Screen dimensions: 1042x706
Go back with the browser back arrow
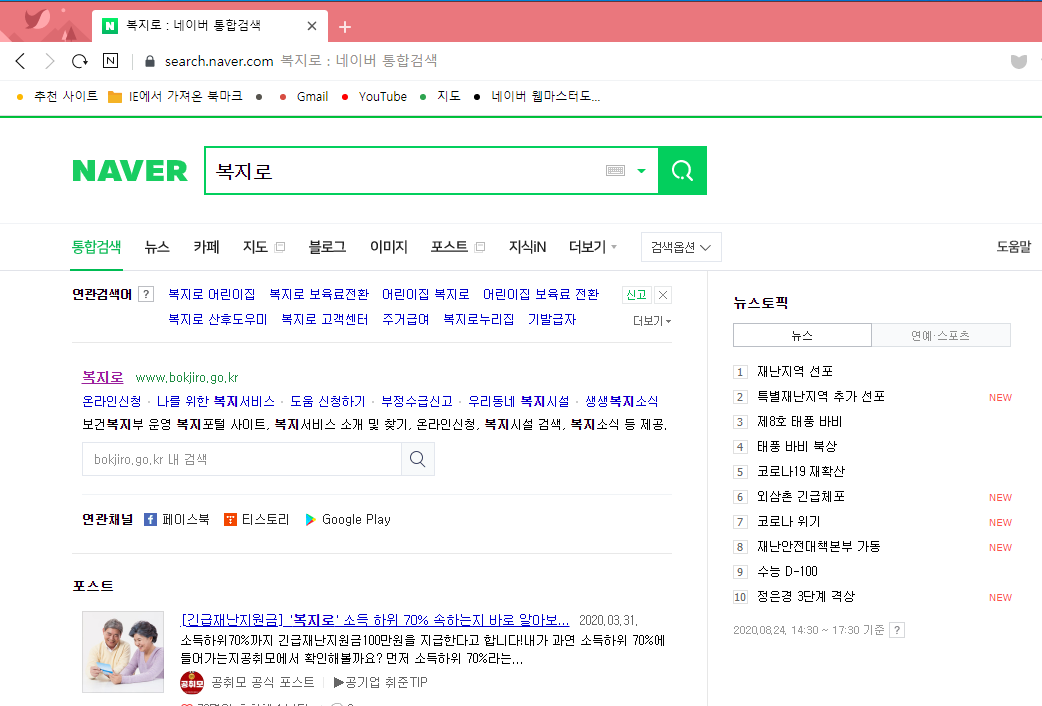pyautogui.click(x=21, y=61)
